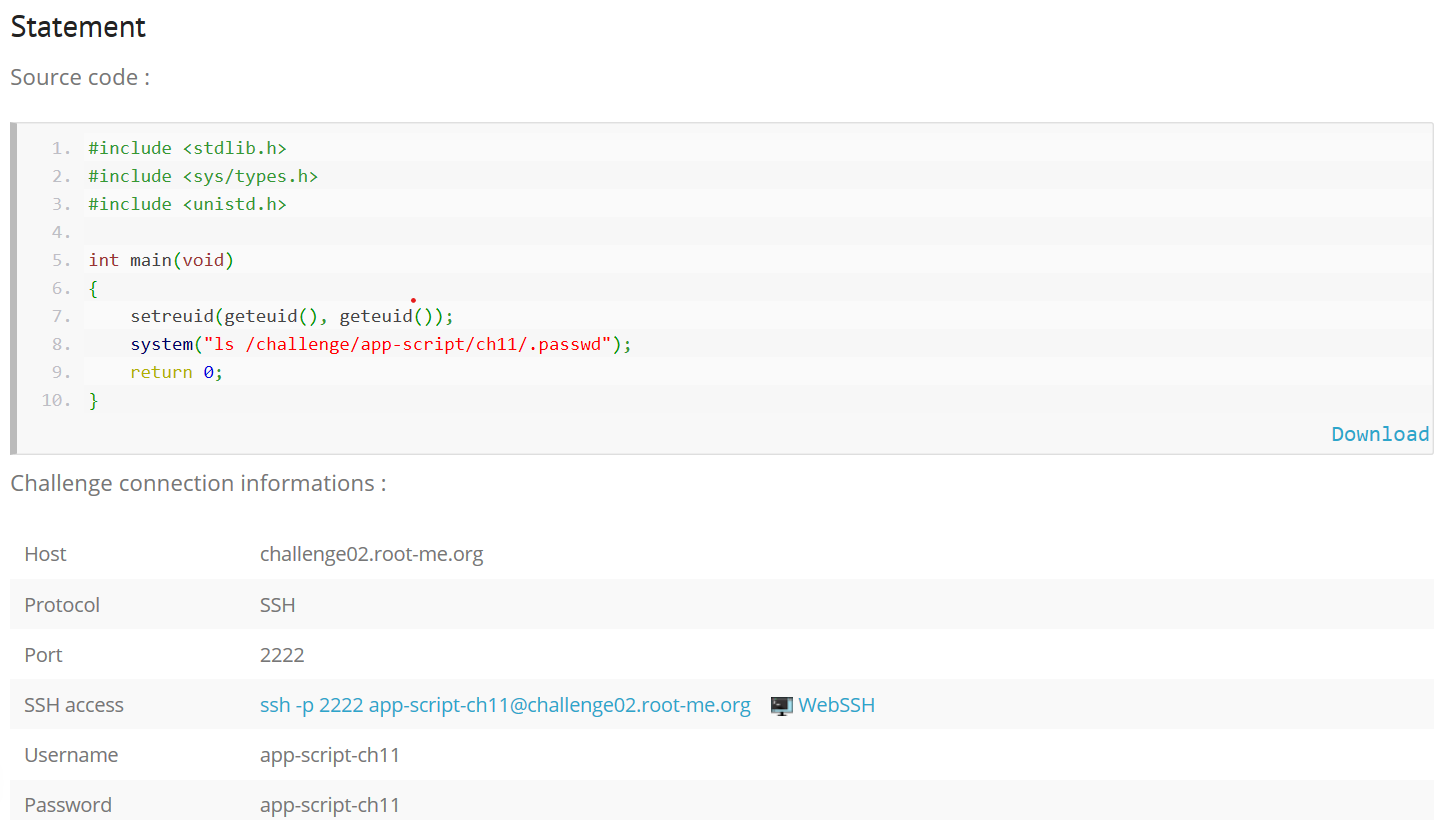The width and height of the screenshot is (1448, 820).
Task: Click line number 10 in code block
Action: 57,400
